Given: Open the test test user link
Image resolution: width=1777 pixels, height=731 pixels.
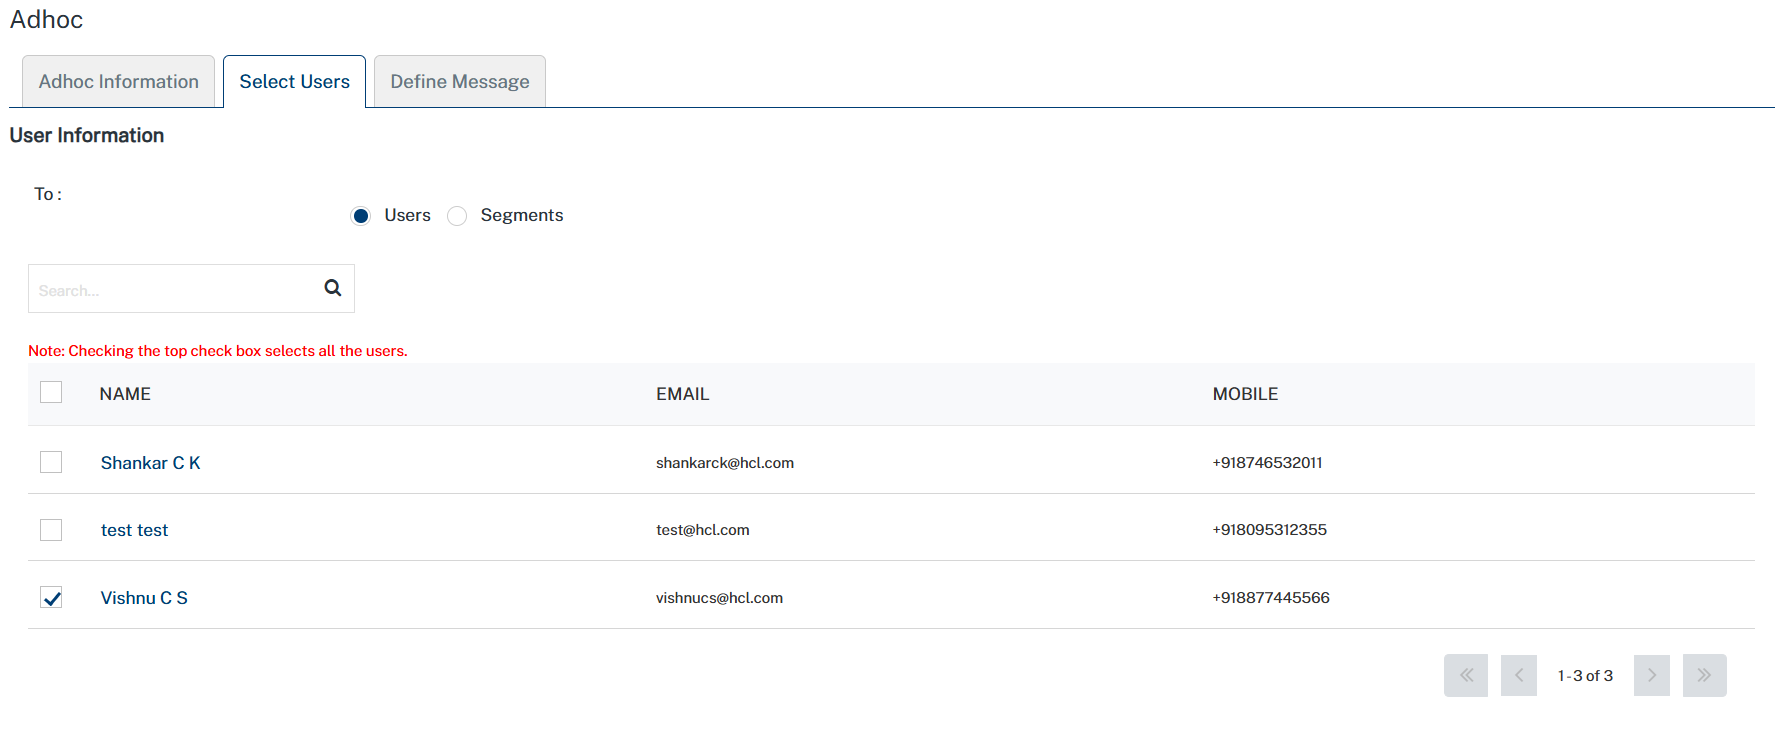Looking at the screenshot, I should tap(134, 530).
